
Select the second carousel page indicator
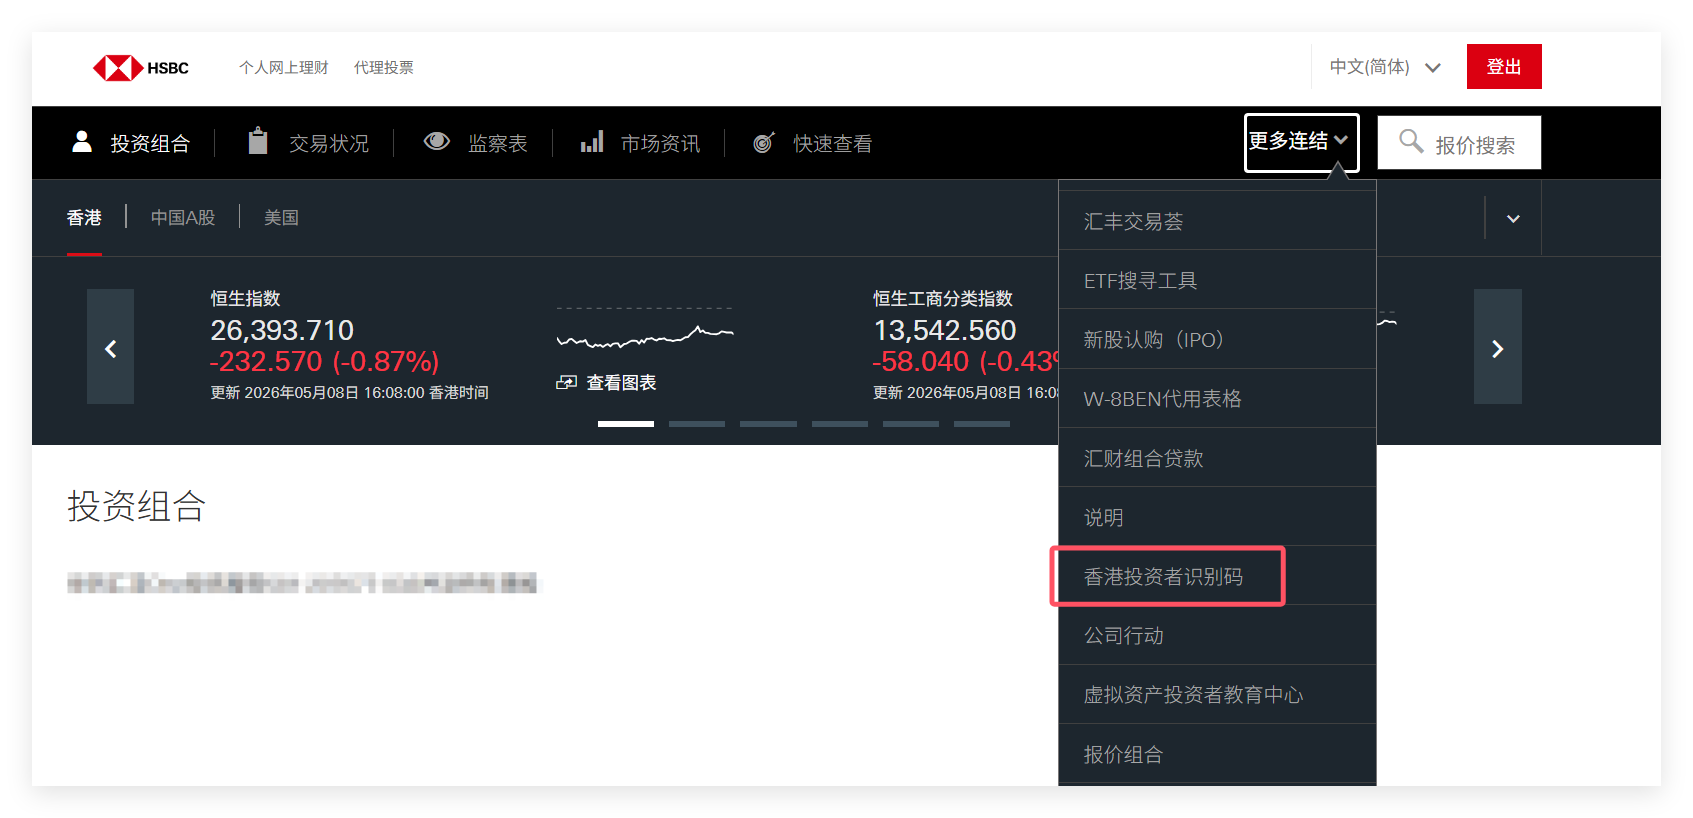697,424
